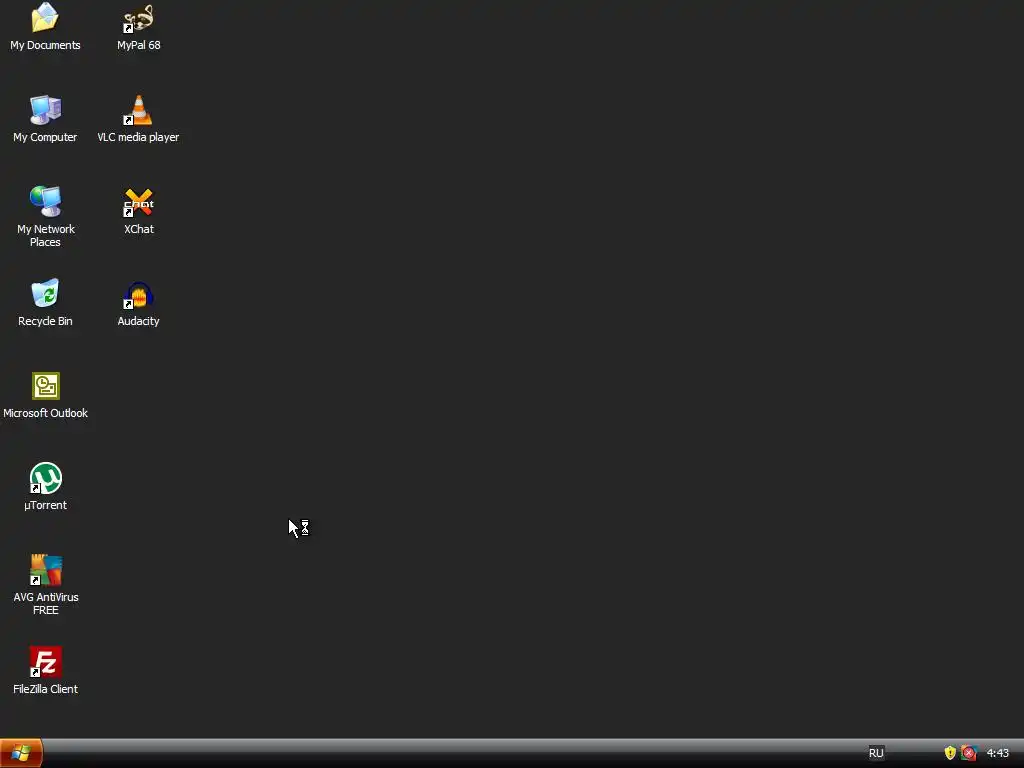Click the yellow security shield tray icon
The width and height of the screenshot is (1024, 768).
tap(950, 753)
